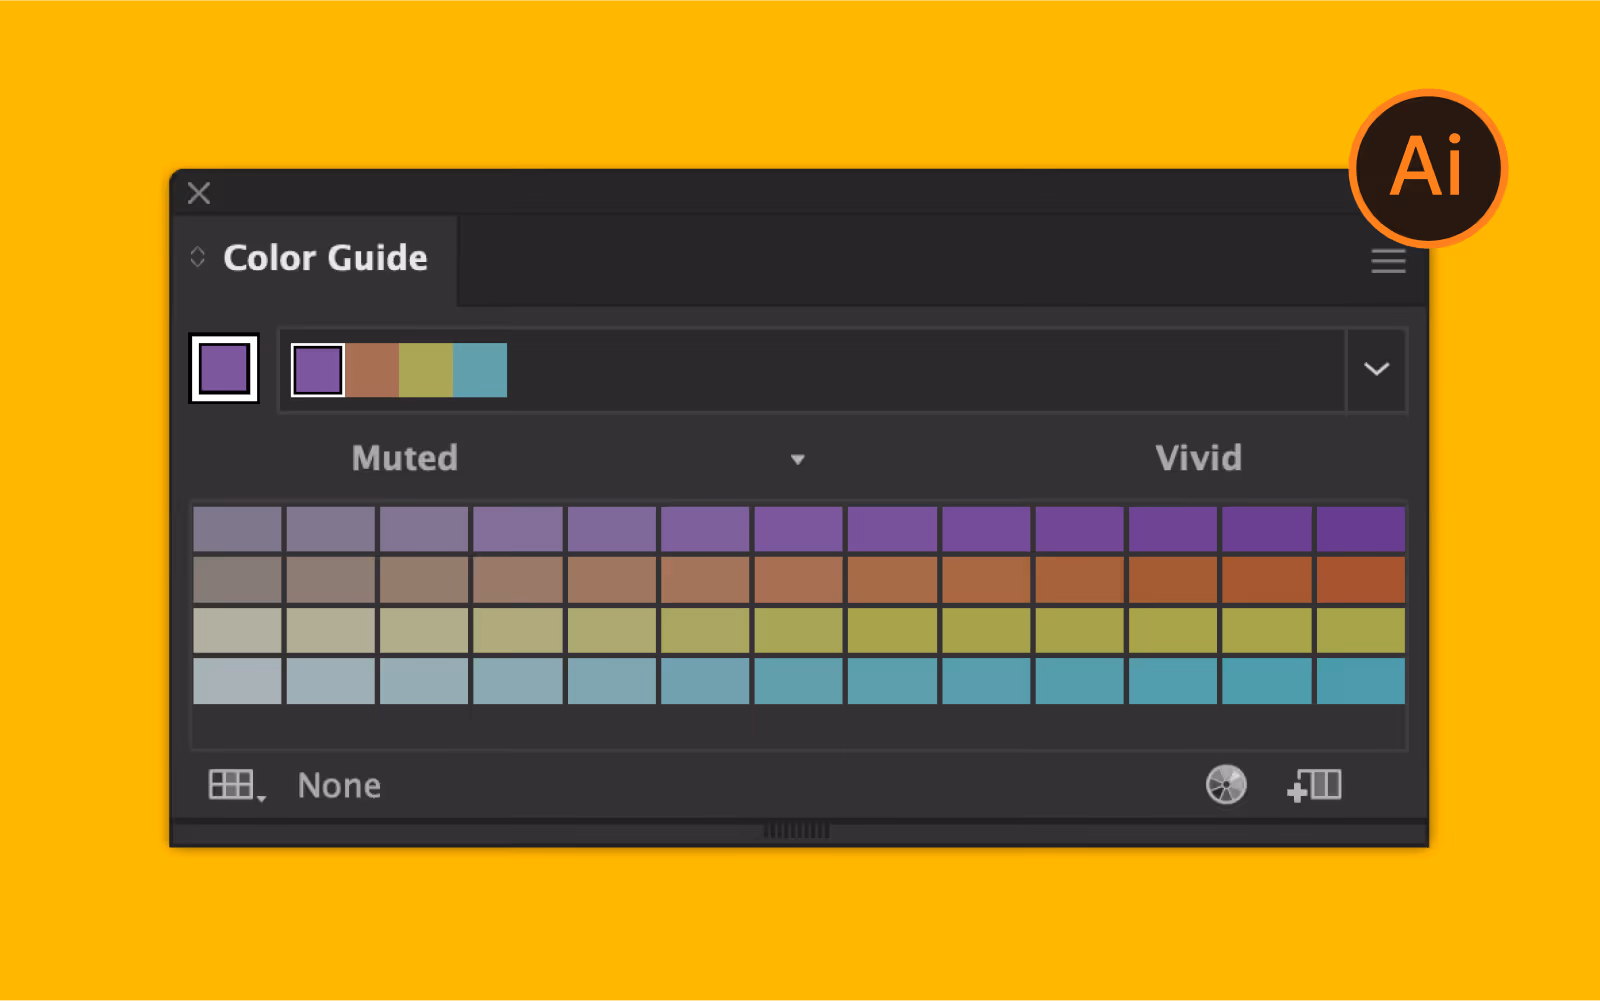Image resolution: width=1600 pixels, height=1001 pixels.
Task: Click the resize grip below the panel
Action: coord(797,831)
